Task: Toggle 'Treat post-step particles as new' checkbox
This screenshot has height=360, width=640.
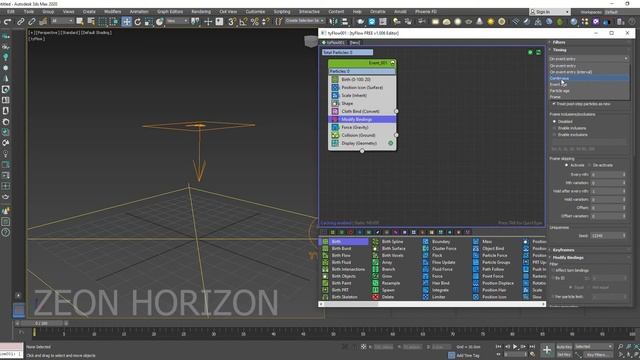Action: tap(554, 104)
